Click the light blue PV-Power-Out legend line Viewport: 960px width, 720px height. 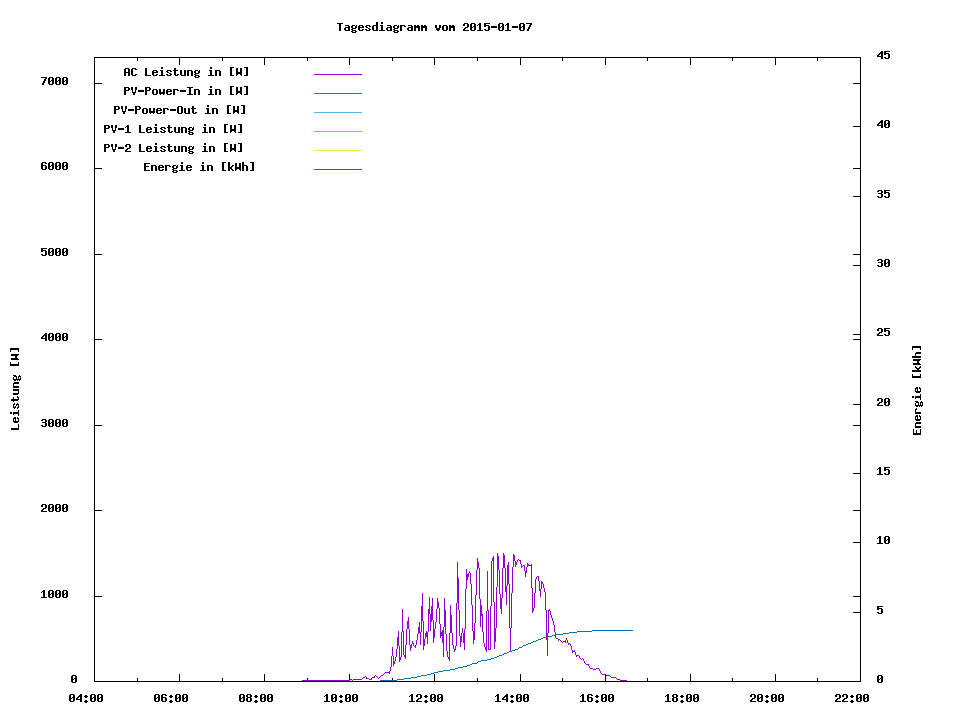pos(337,112)
